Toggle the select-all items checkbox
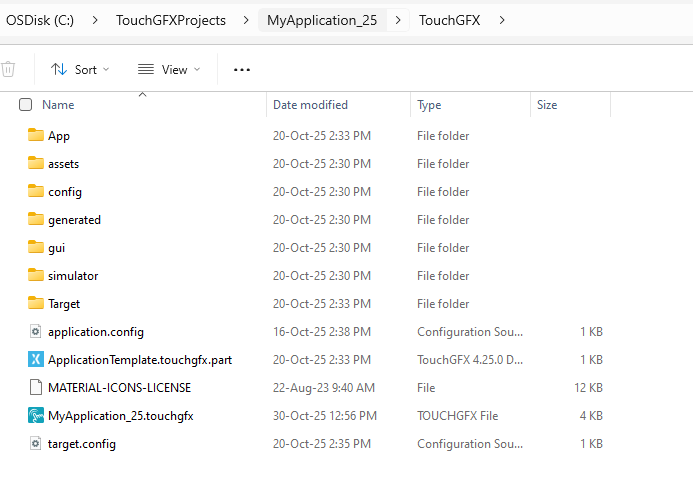The width and height of the screenshot is (693, 479). click(26, 104)
